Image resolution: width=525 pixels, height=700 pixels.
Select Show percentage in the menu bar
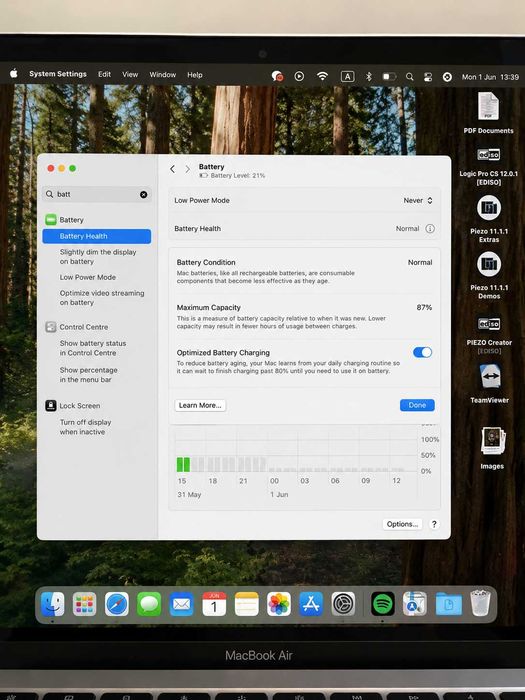(x=88, y=375)
